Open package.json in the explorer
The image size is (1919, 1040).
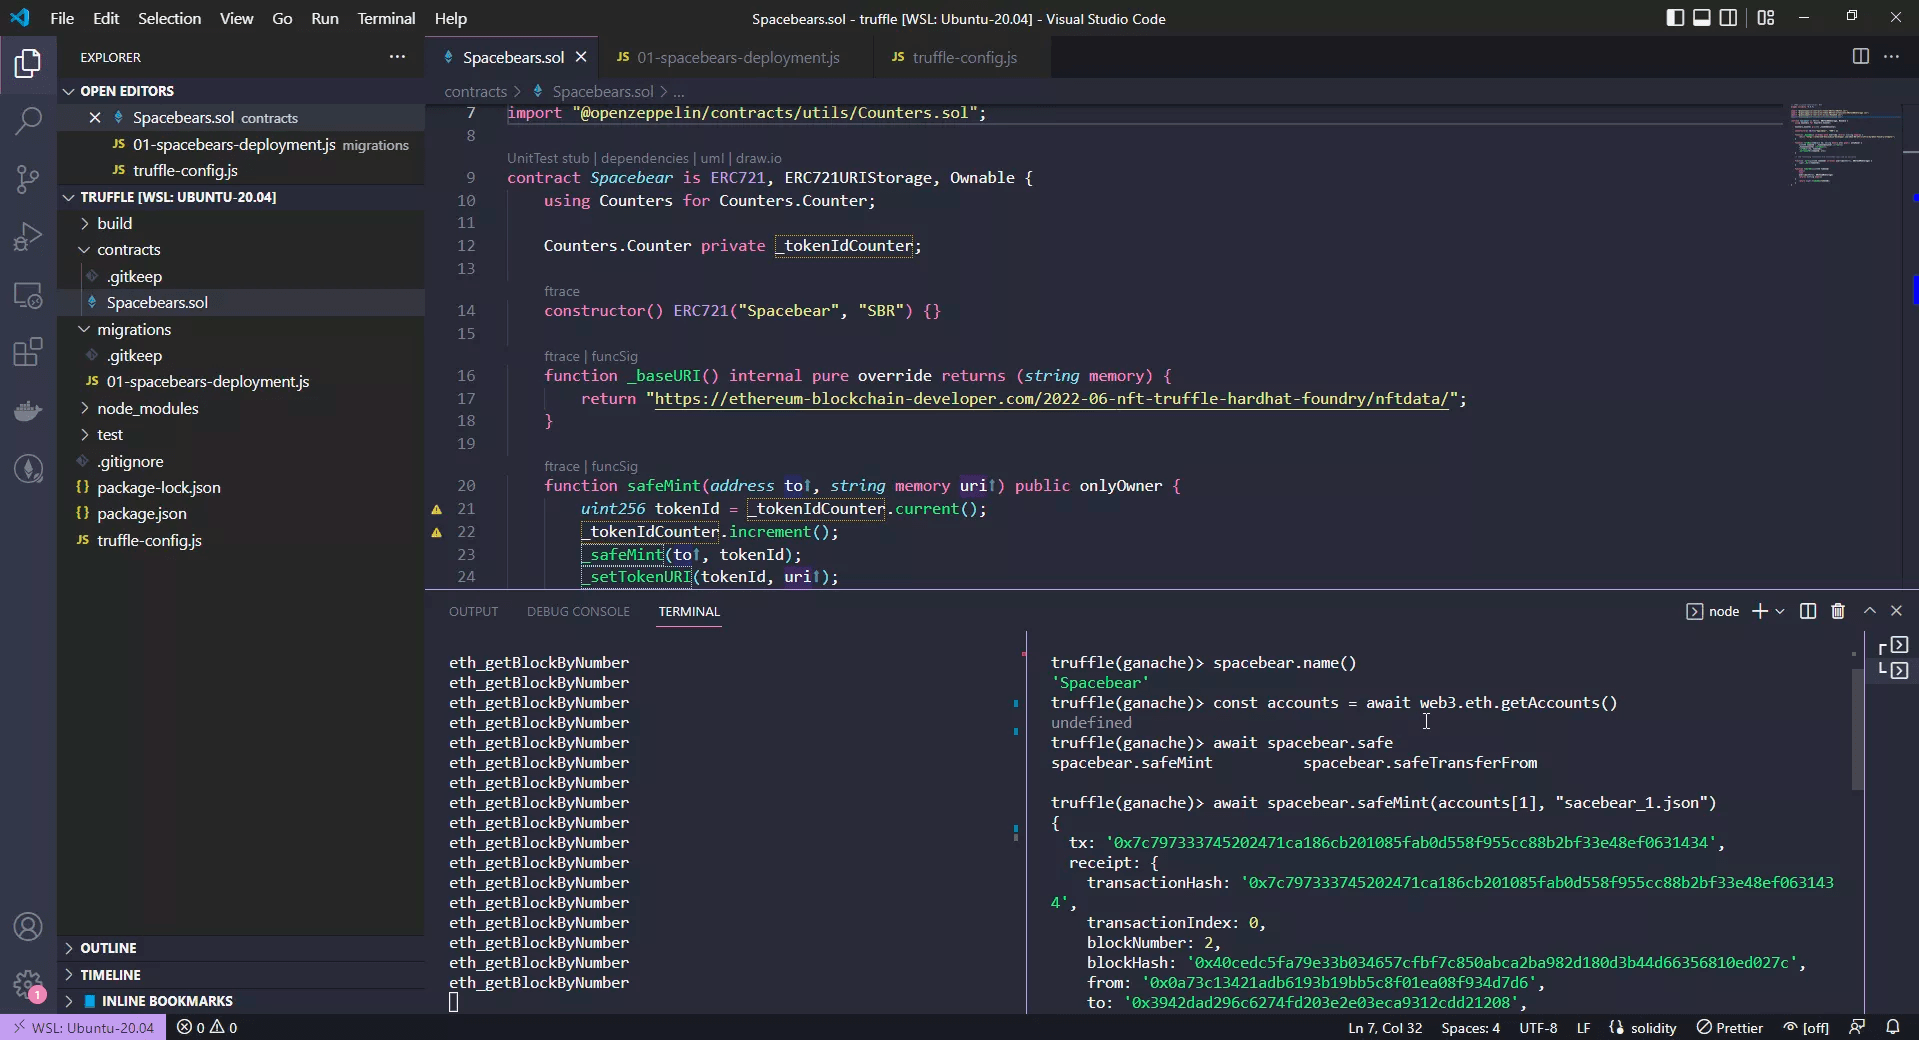[x=141, y=513]
